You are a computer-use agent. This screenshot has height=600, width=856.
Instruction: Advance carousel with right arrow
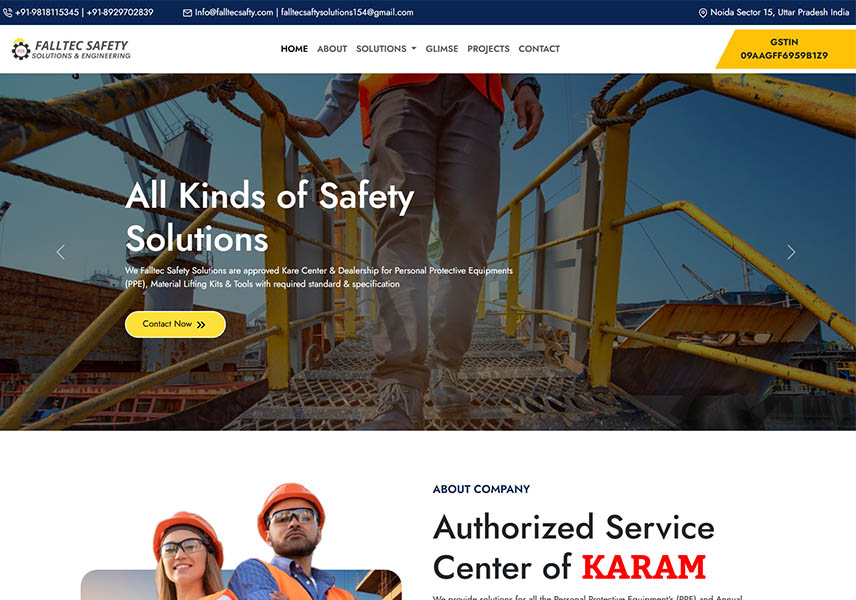click(x=790, y=252)
